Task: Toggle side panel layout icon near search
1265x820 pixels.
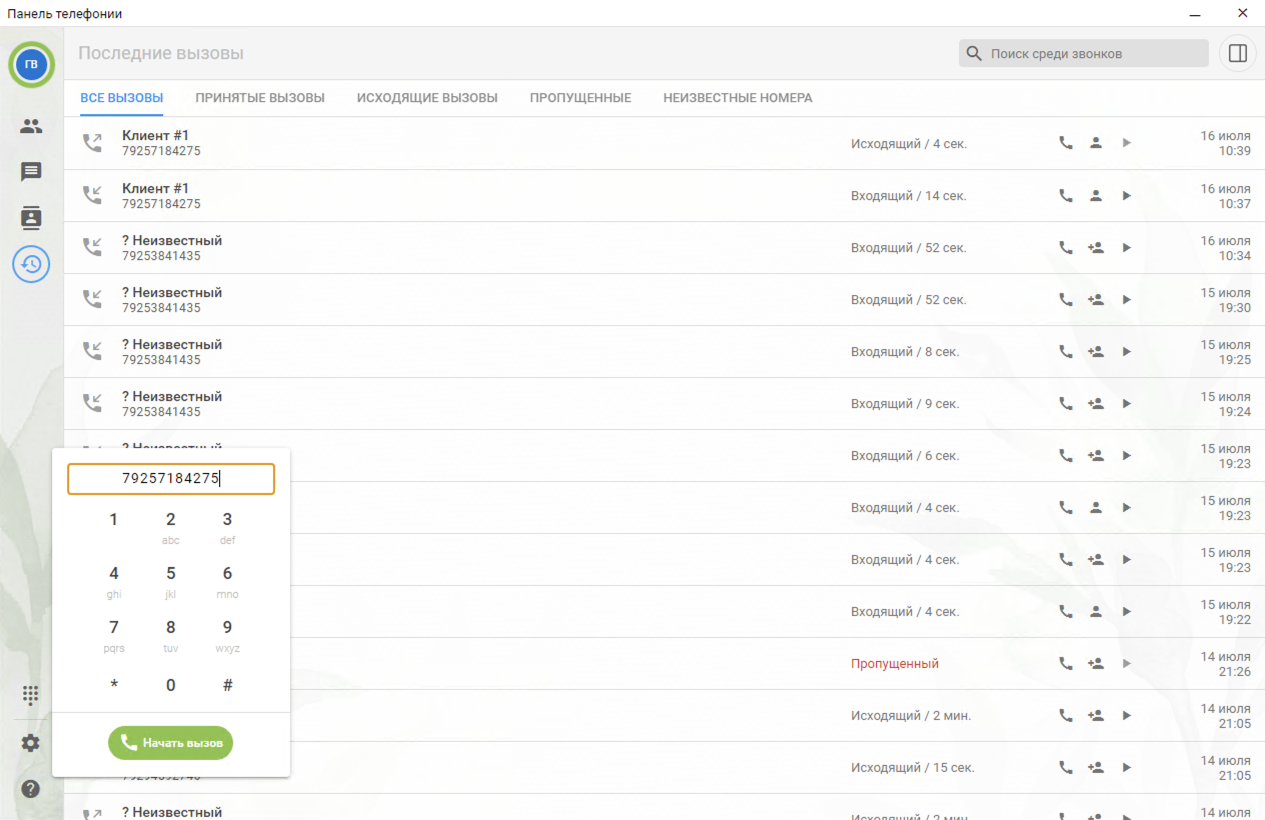Action: click(x=1237, y=53)
